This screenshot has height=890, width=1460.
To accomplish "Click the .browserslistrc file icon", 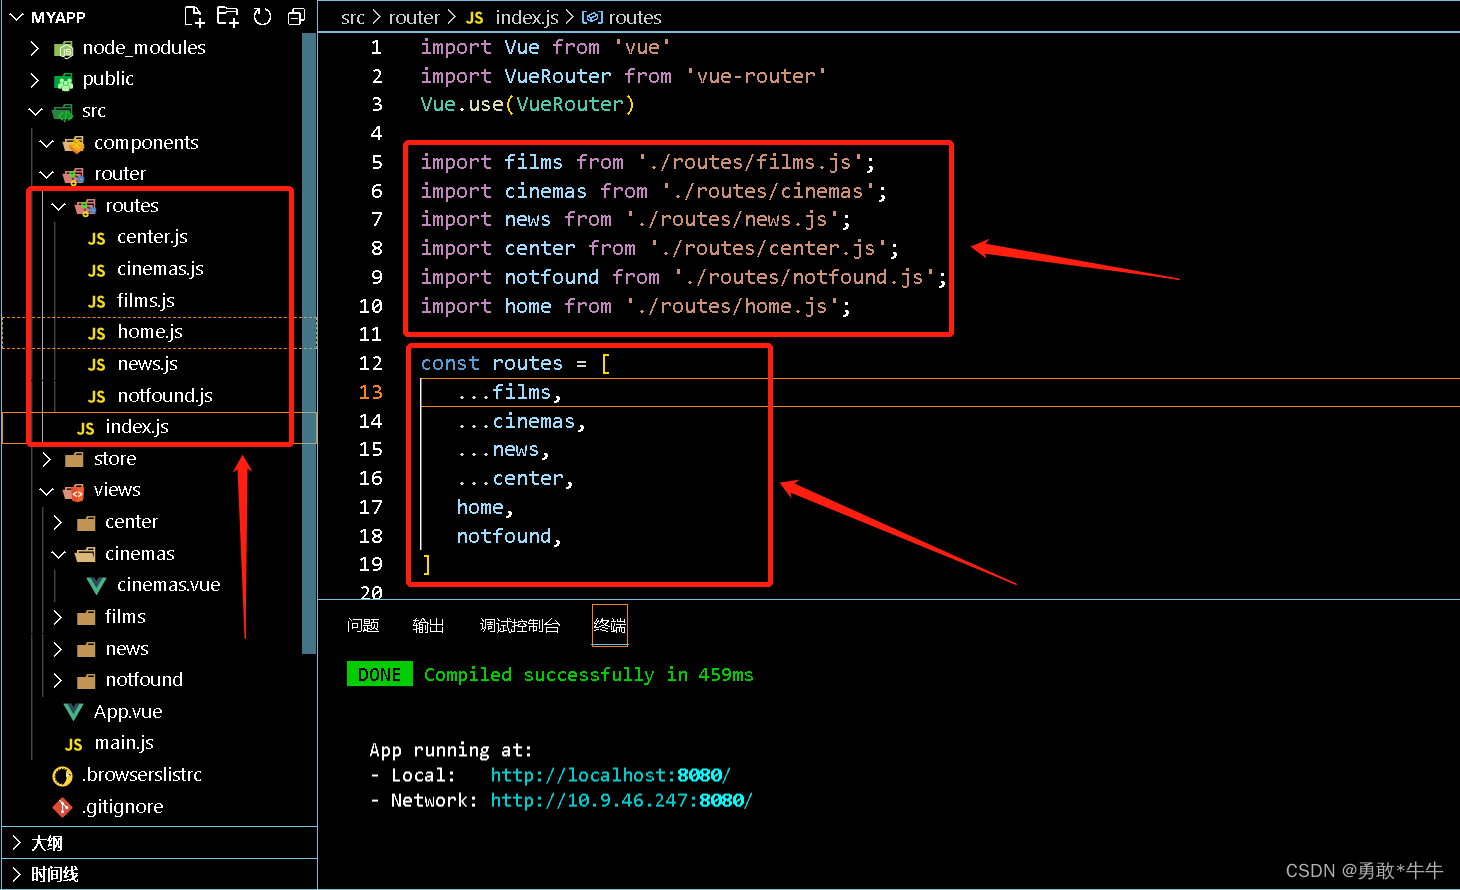I will pos(62,776).
